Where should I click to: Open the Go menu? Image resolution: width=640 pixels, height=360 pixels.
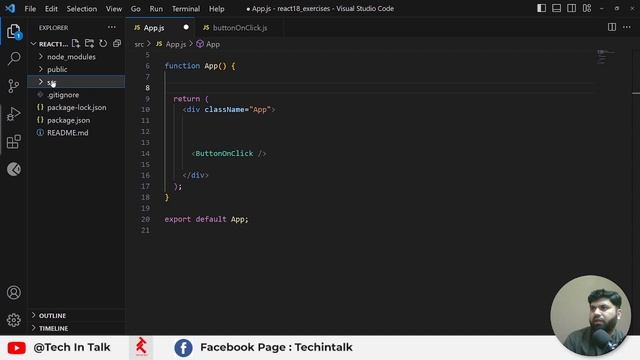pos(136,9)
